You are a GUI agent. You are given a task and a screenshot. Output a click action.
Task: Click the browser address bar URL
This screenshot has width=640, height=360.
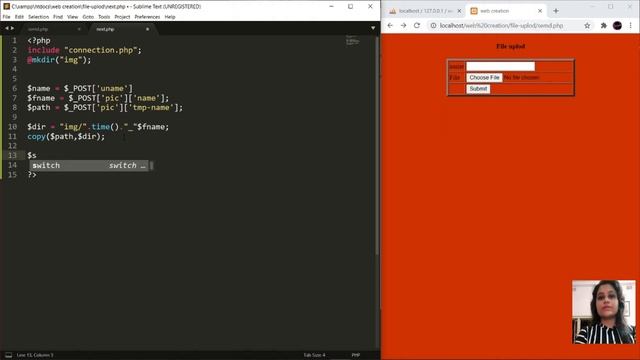(x=501, y=25)
